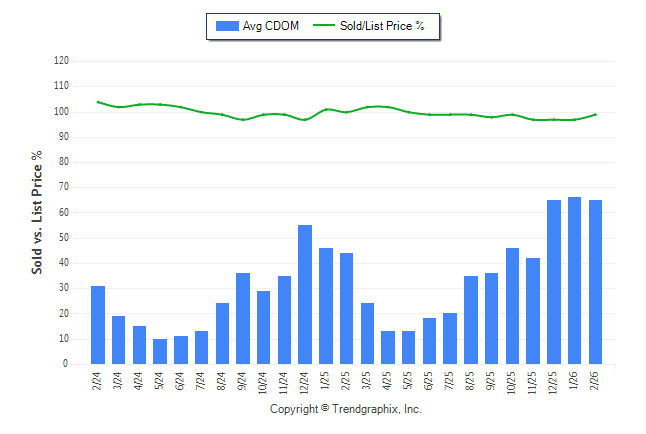646x434 pixels.
Task: Click the 8/25 bar
Action: 471,320
